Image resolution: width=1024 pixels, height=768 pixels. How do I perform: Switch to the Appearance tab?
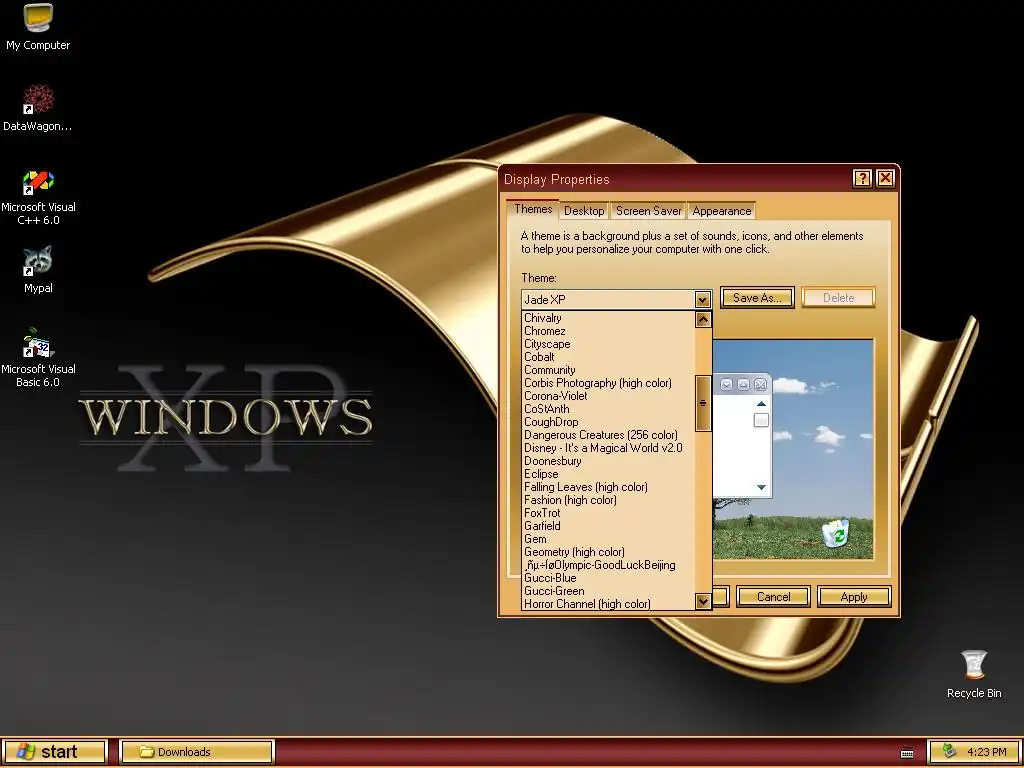coord(722,211)
